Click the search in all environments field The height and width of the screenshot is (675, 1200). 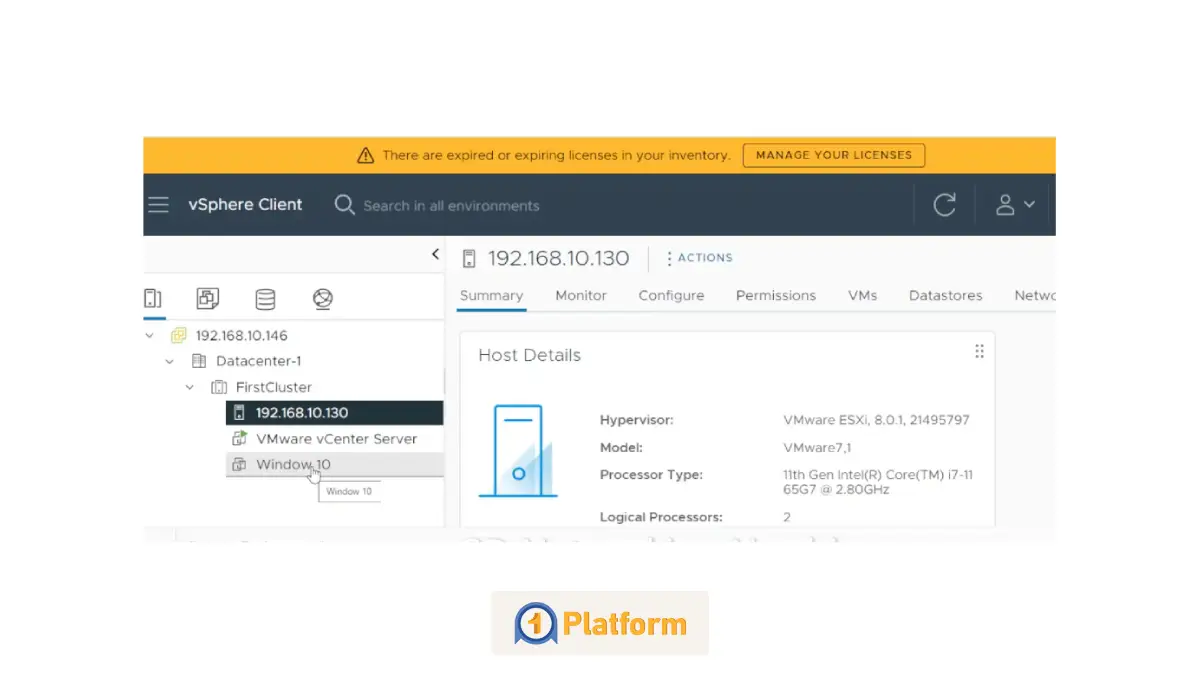451,206
